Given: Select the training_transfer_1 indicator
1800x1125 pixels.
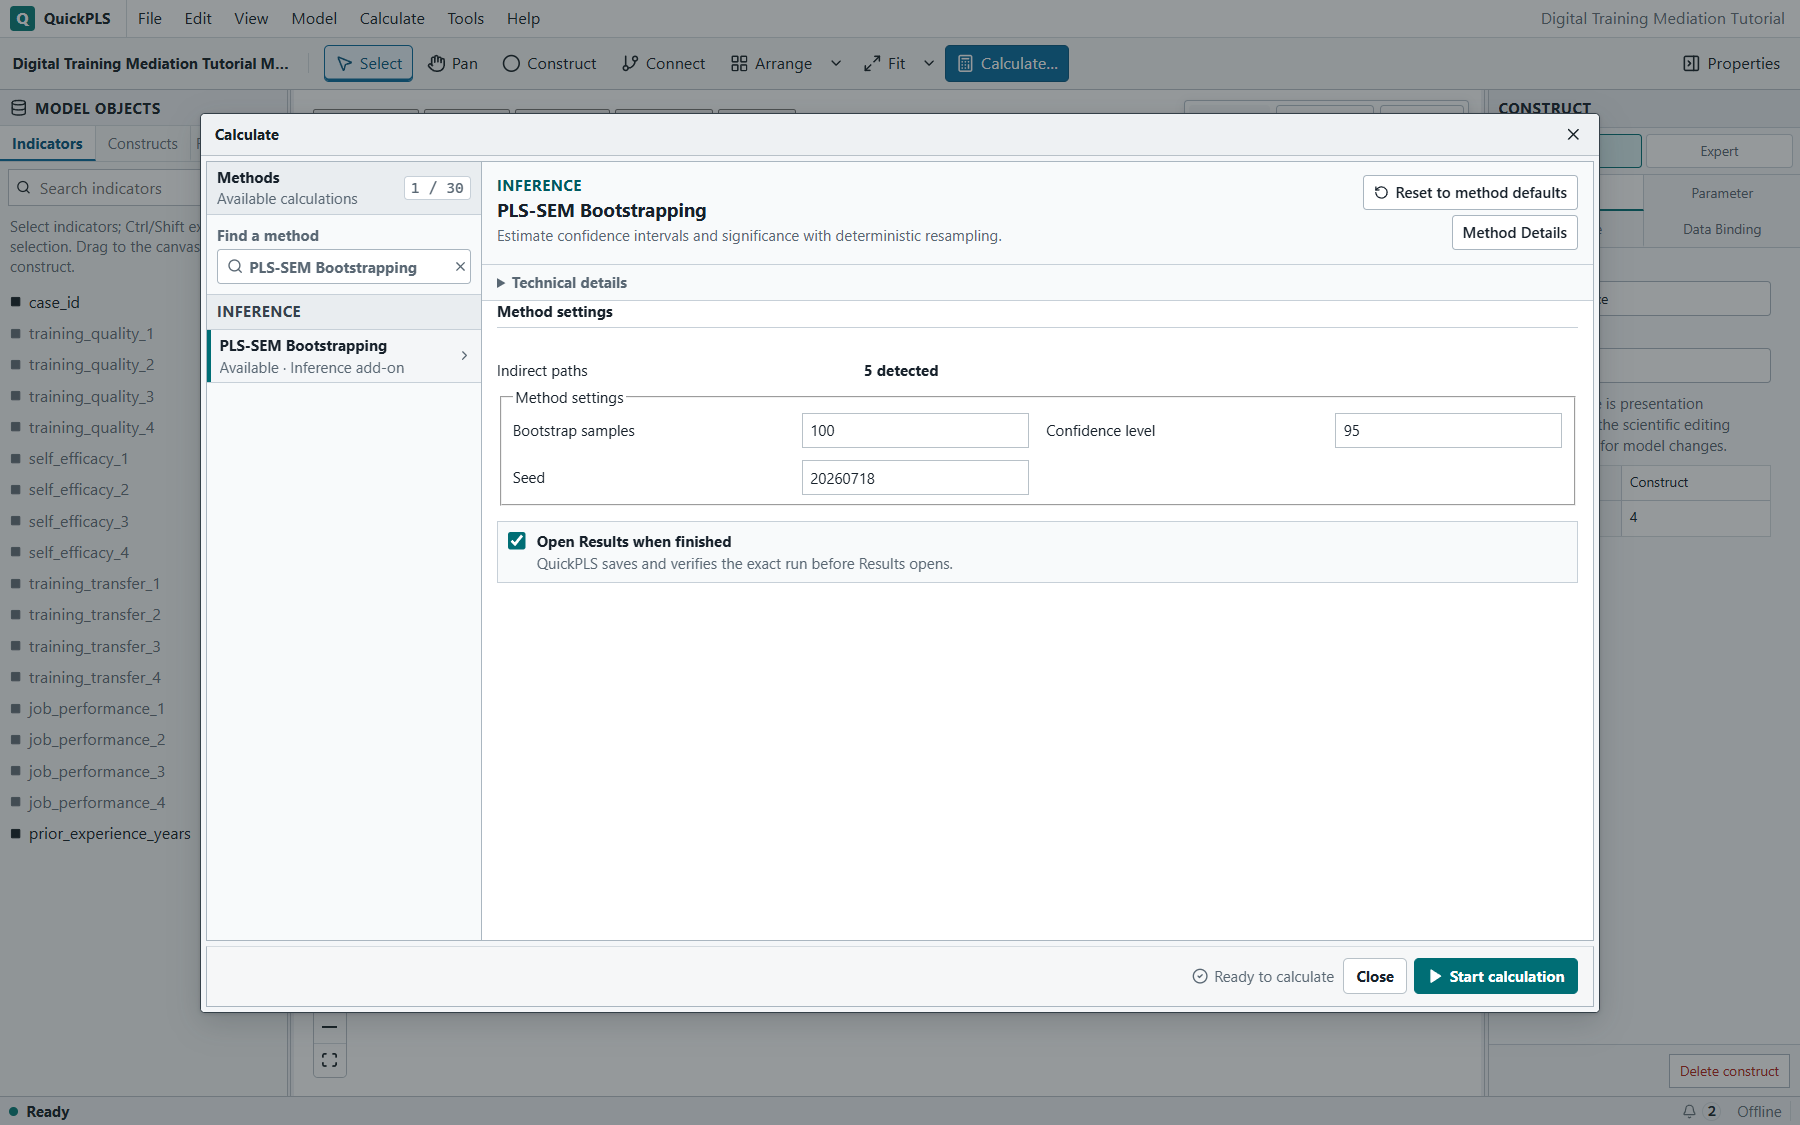Looking at the screenshot, I should click(x=94, y=583).
